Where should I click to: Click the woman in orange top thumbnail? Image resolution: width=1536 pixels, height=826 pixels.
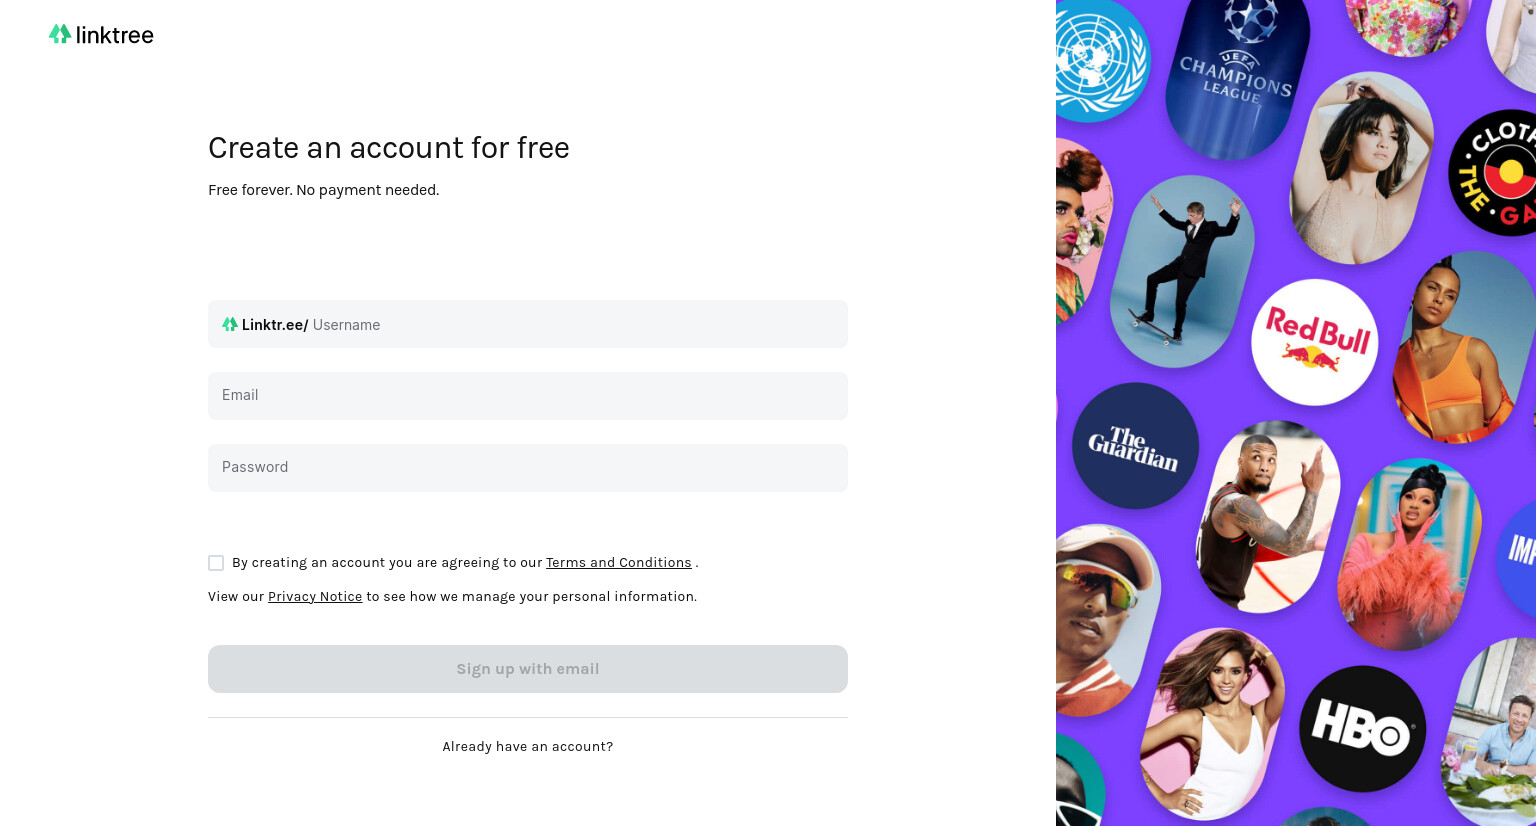(1462, 347)
